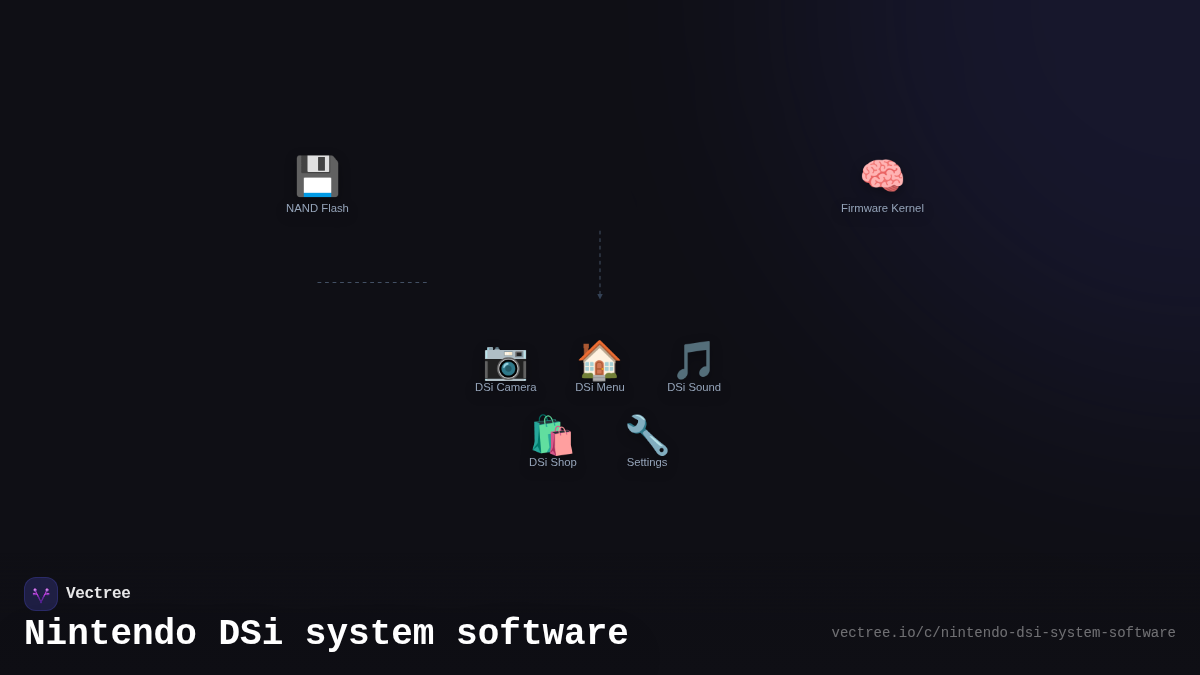Click the DSi Shop shopping bags icon
The width and height of the screenshot is (1200, 675).
[x=552, y=434]
